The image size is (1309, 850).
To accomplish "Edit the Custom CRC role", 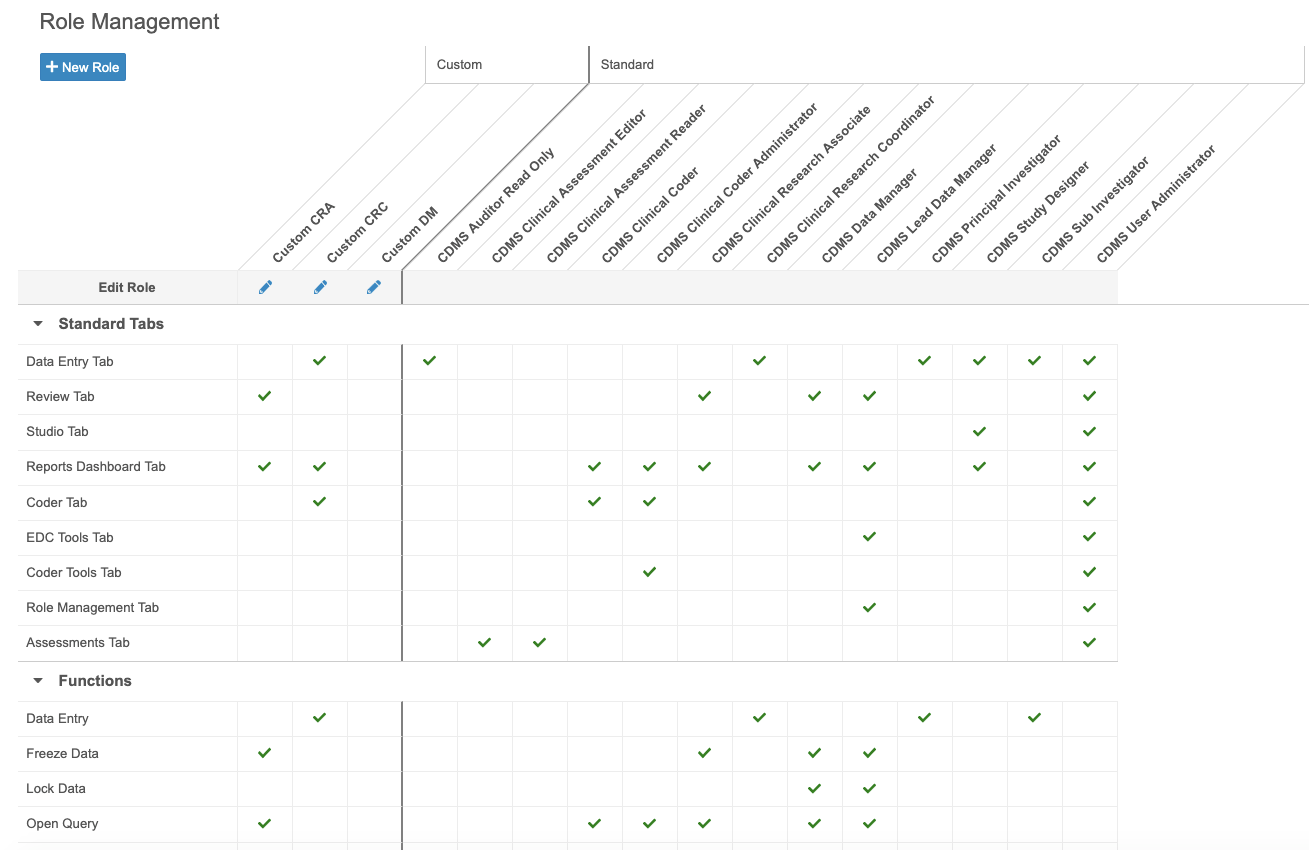I will pos(320,288).
